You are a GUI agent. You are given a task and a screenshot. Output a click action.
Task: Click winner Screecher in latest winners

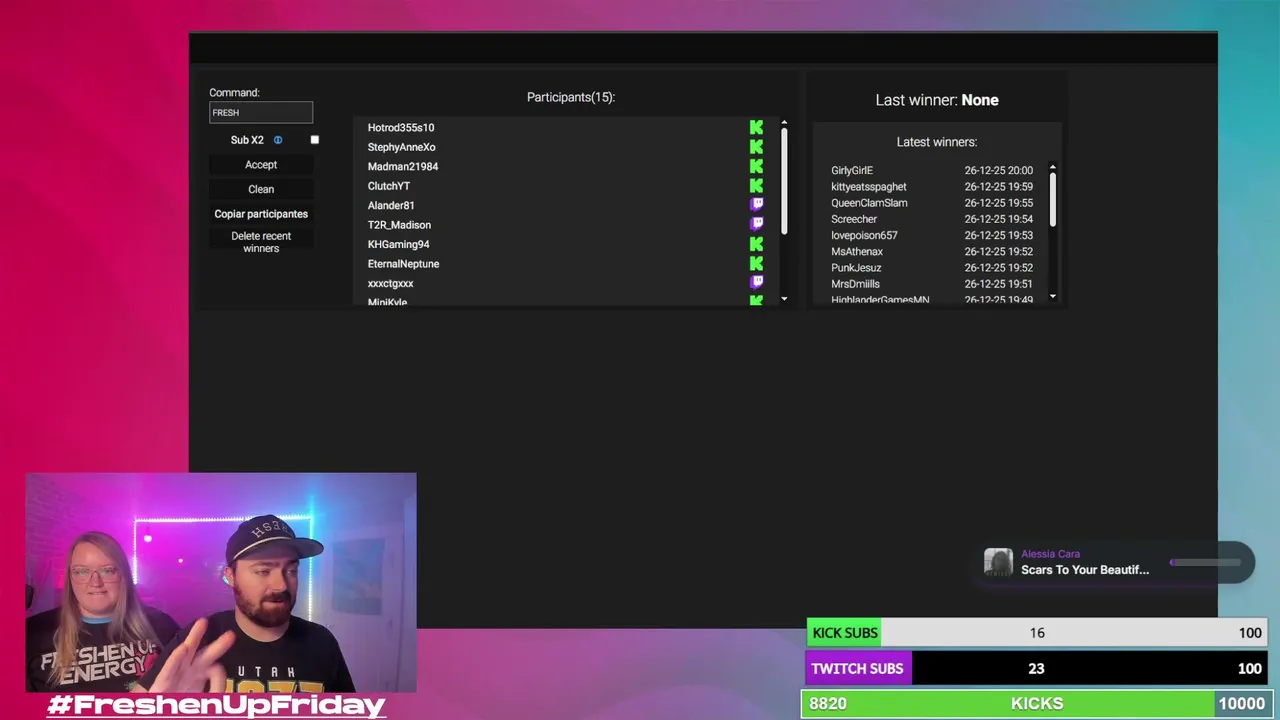(x=854, y=219)
